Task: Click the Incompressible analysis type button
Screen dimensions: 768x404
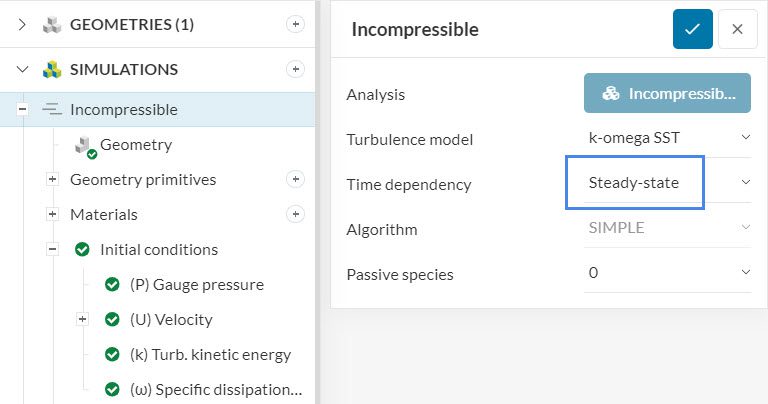Action: [667, 94]
